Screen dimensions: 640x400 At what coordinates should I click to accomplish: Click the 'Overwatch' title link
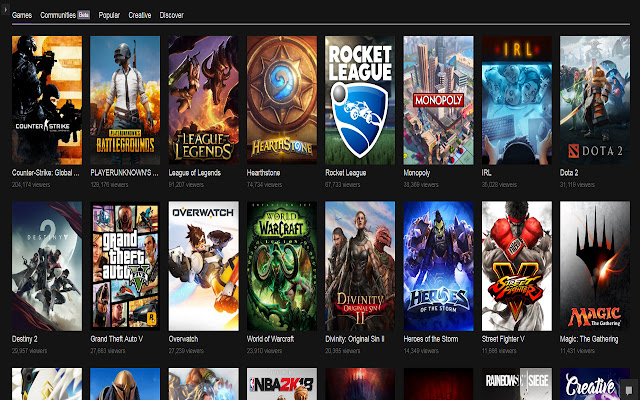click(x=183, y=339)
